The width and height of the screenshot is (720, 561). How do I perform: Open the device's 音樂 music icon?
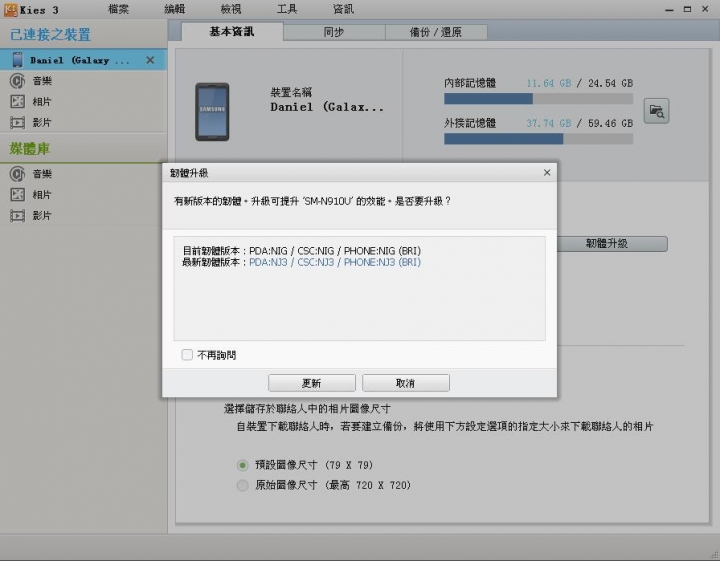(x=17, y=81)
